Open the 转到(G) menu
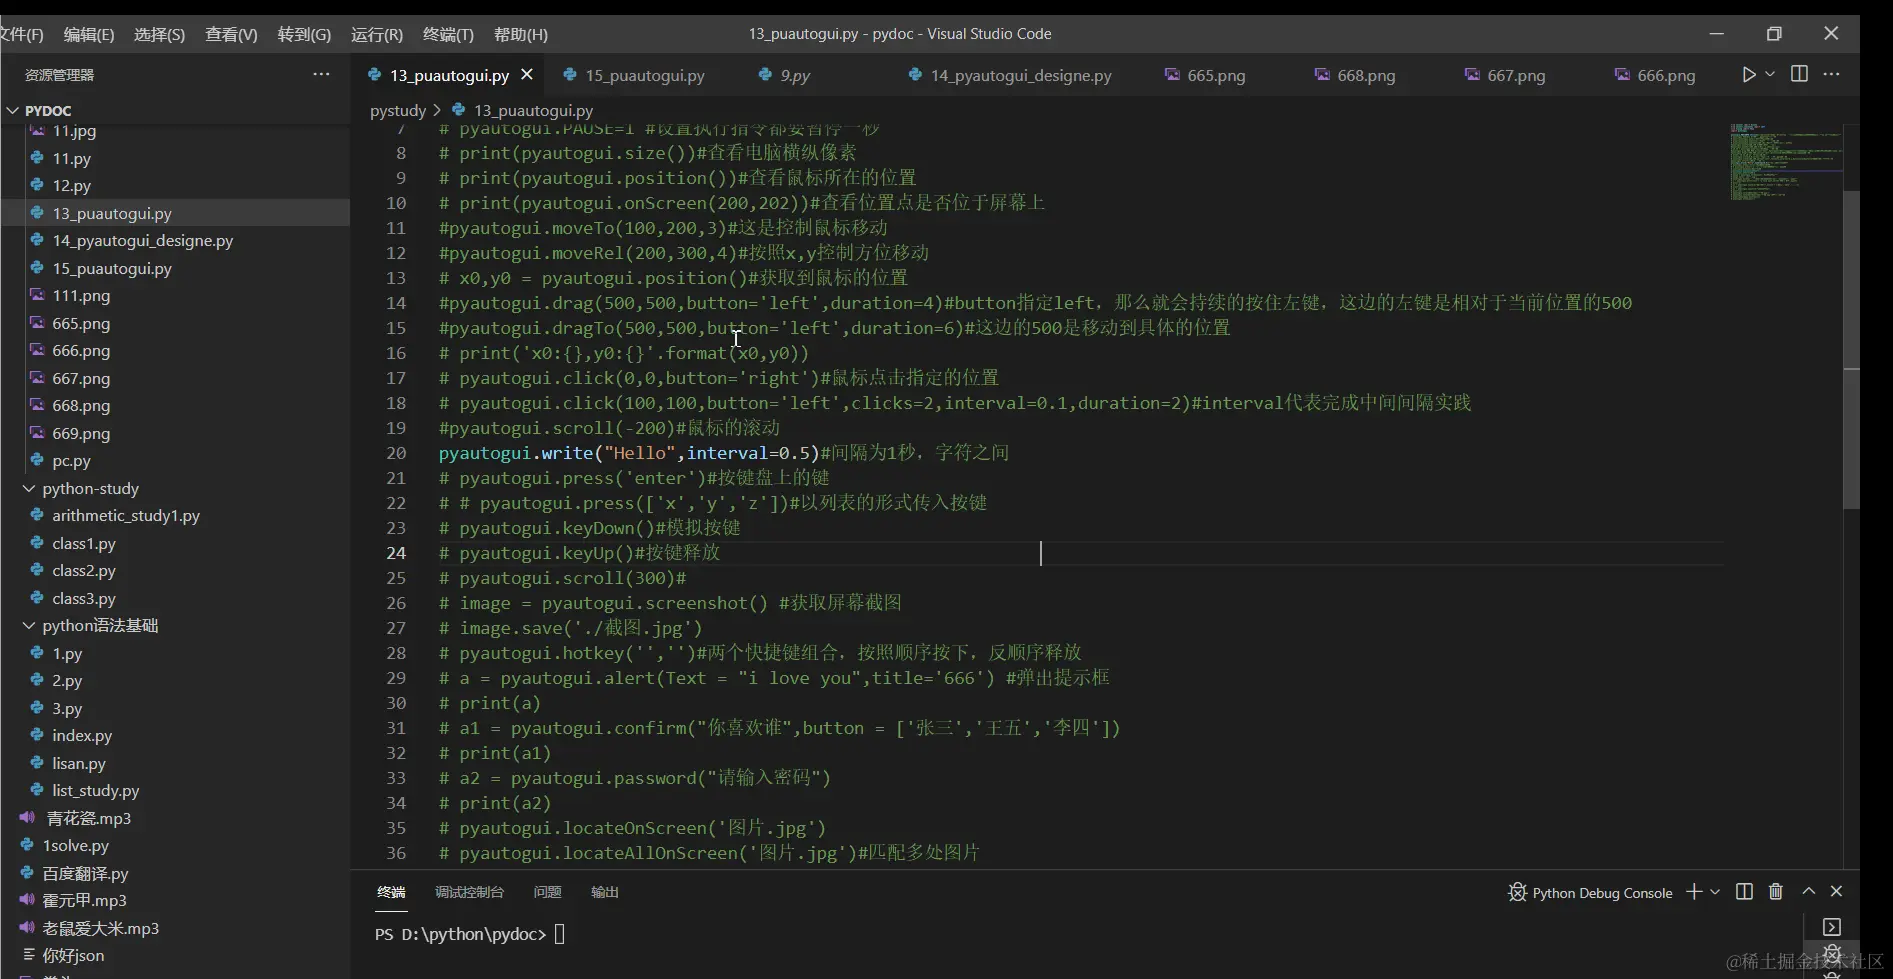Image resolution: width=1893 pixels, height=979 pixels. (304, 34)
